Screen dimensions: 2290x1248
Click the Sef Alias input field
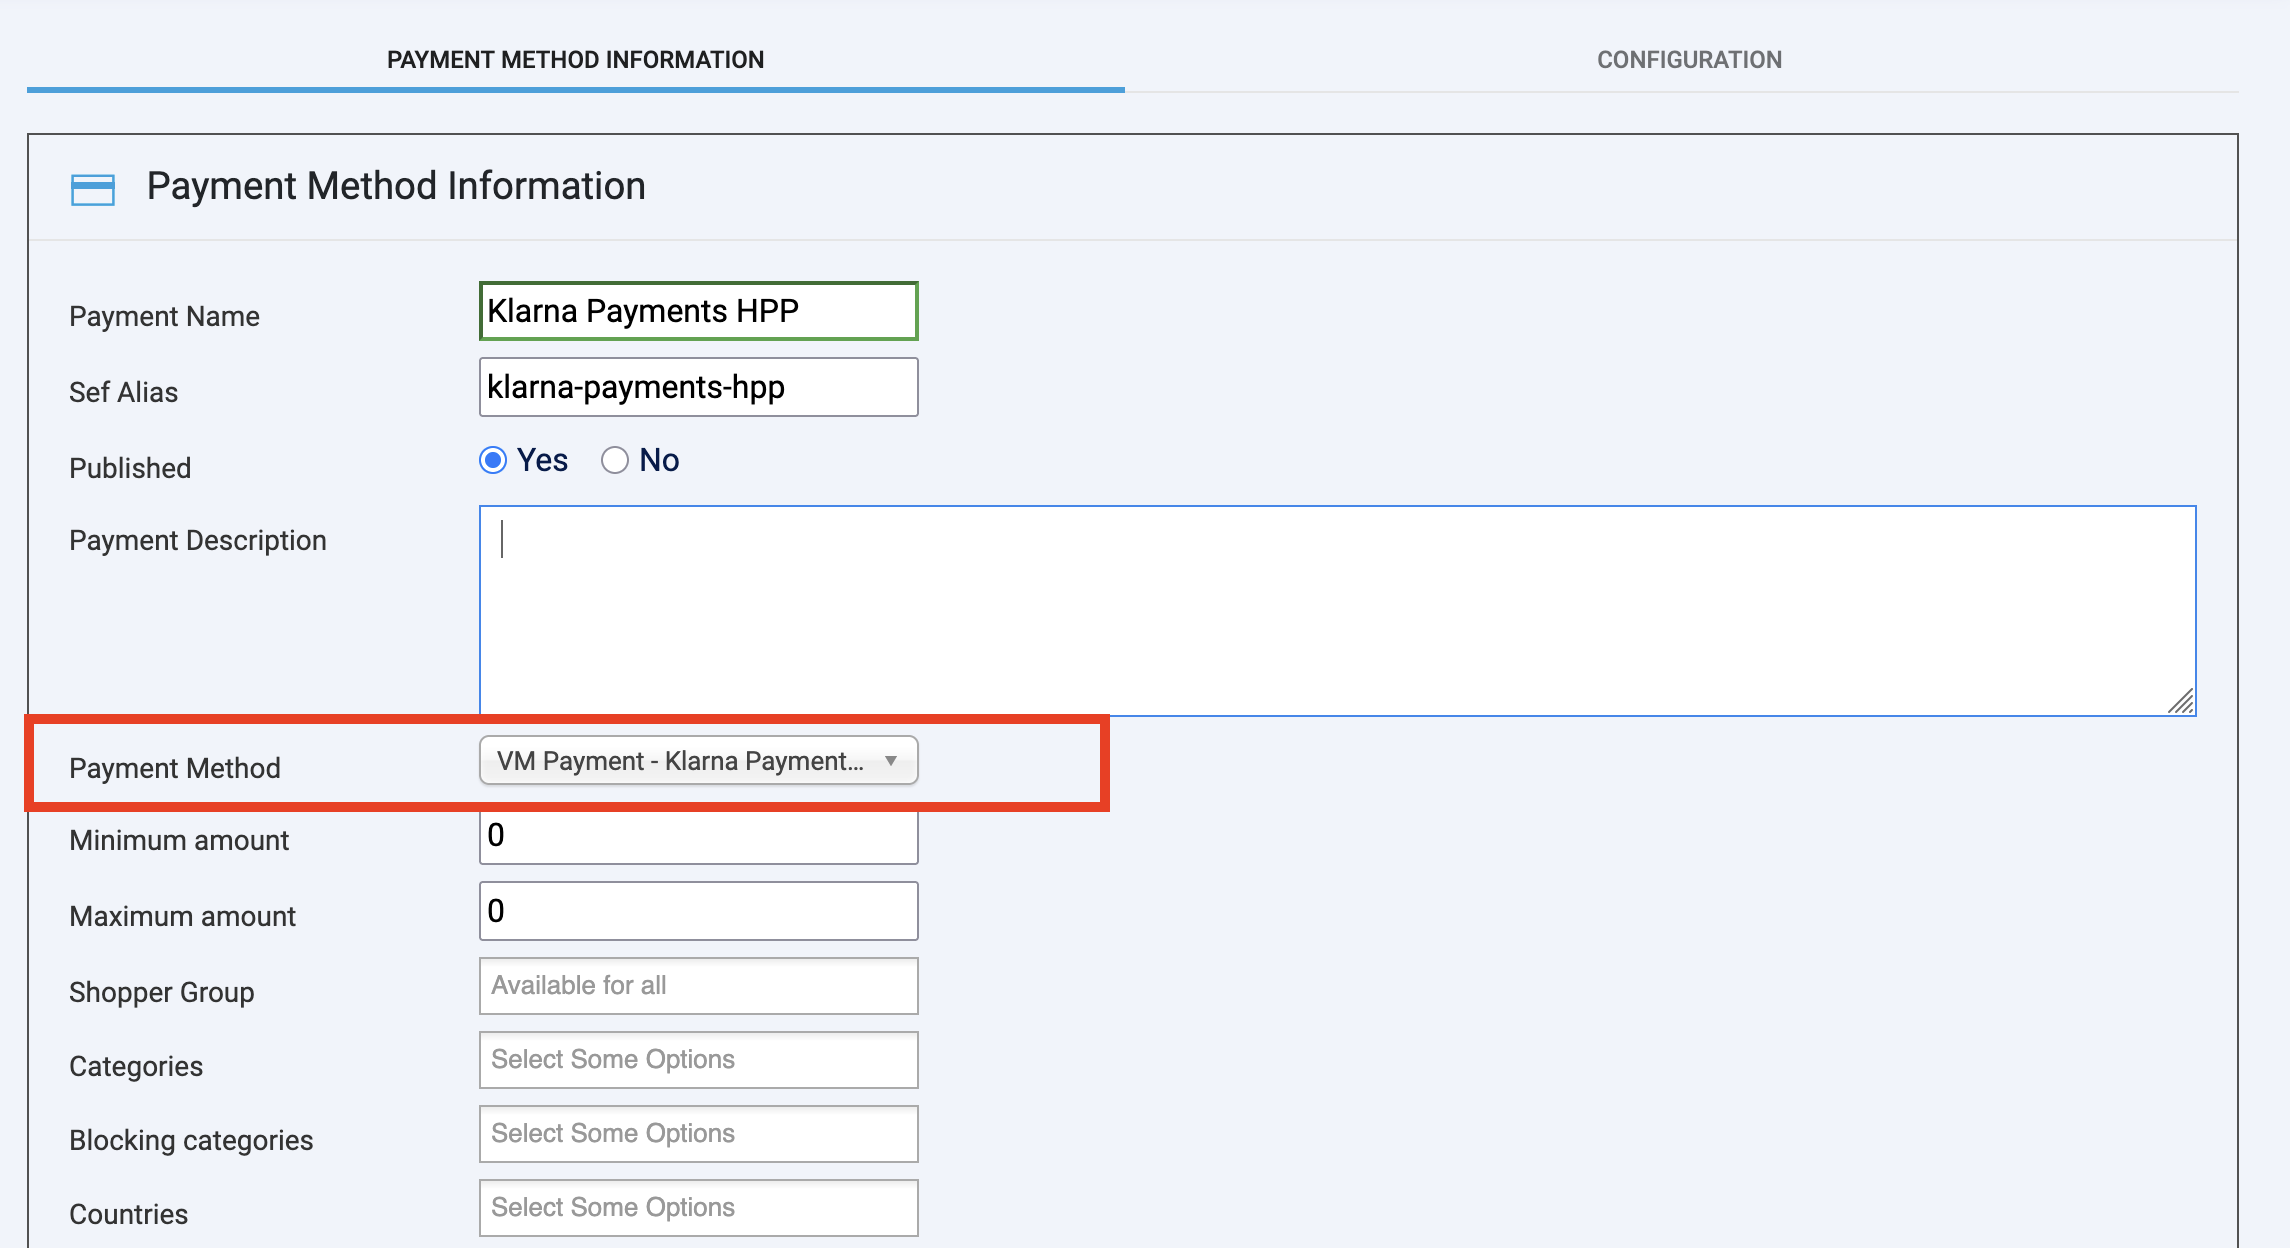pyautogui.click(x=698, y=387)
